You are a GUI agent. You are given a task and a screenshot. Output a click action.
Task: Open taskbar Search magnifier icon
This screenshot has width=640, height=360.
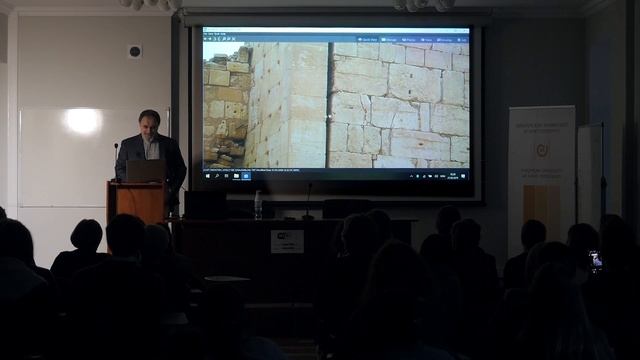click(217, 176)
